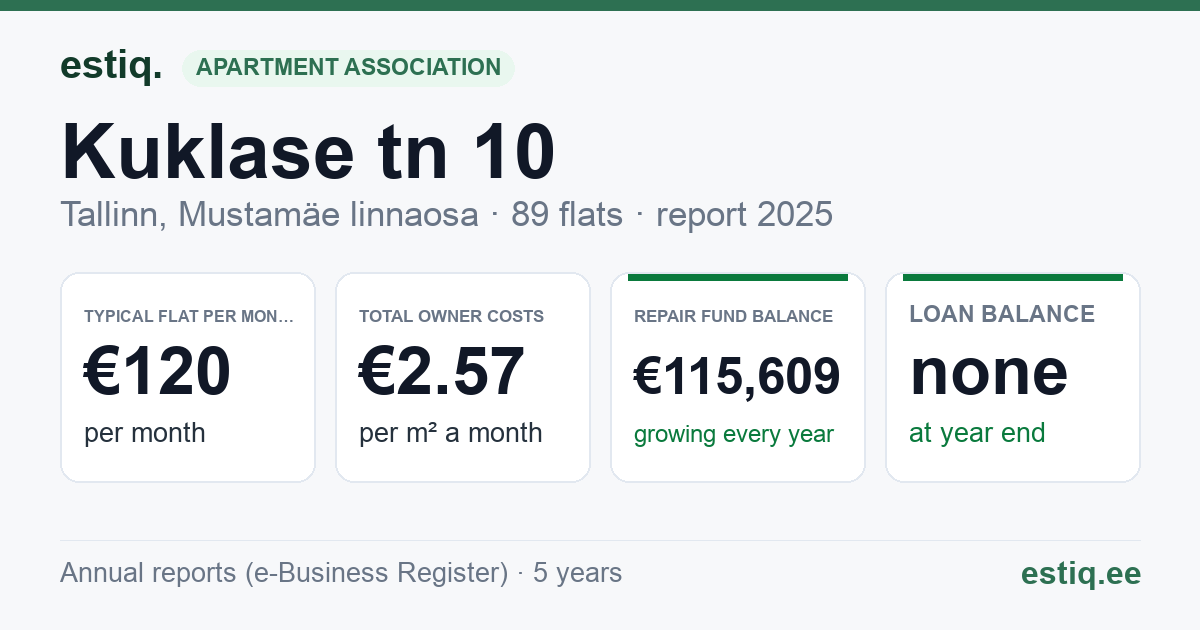This screenshot has height=630, width=1200.
Task: Click the Loan balance label
Action: pos(1002,314)
